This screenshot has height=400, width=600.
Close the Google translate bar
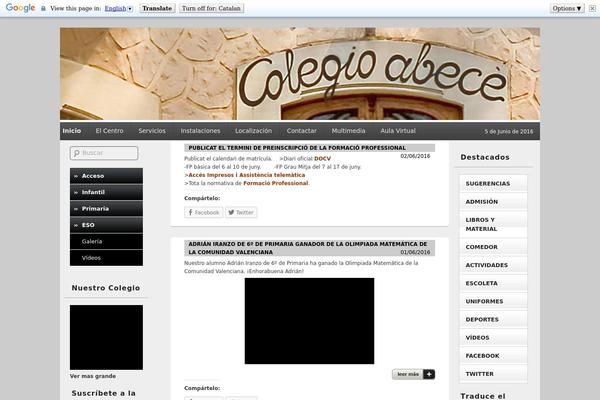click(592, 8)
